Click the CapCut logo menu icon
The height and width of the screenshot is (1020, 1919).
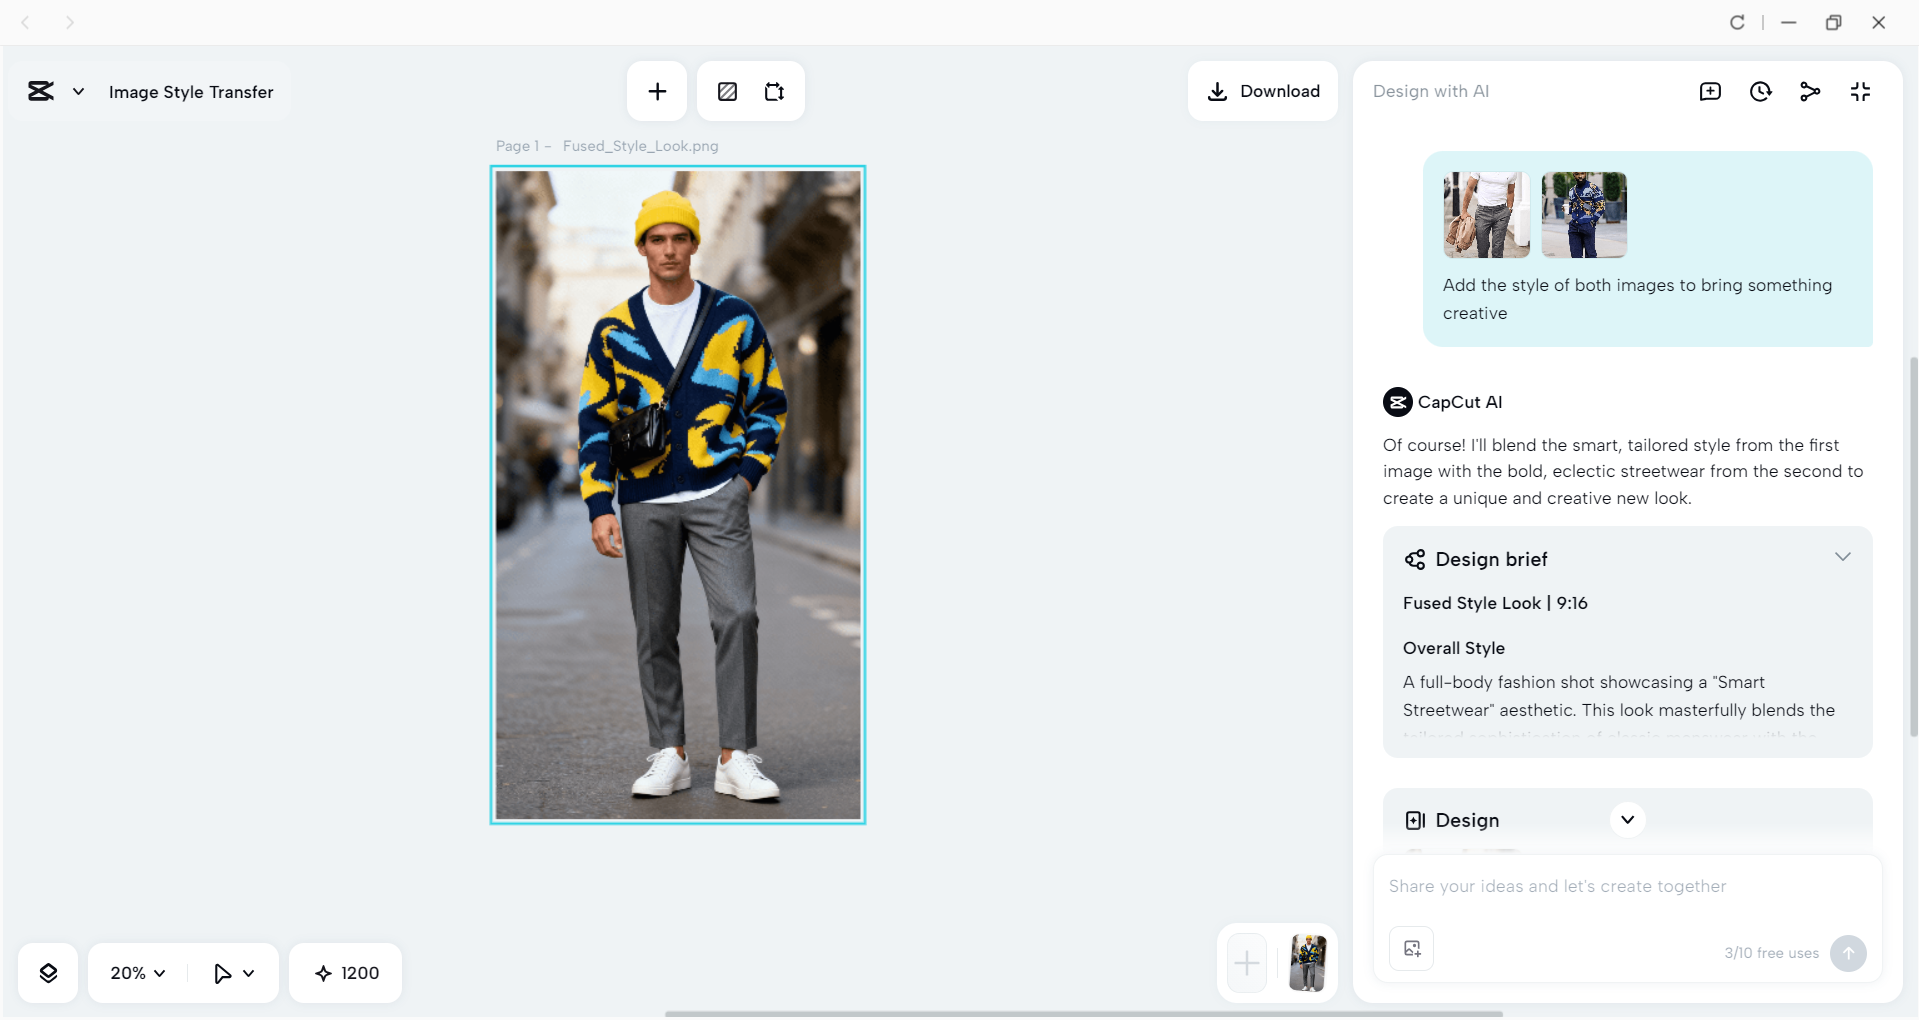coord(41,91)
